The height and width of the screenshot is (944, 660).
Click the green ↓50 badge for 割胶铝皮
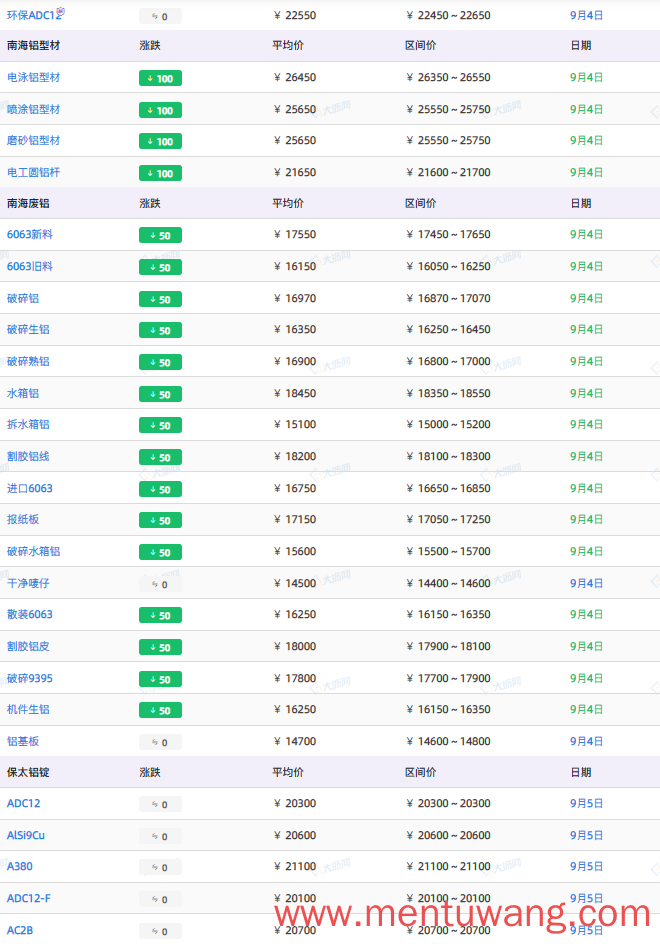(x=160, y=647)
